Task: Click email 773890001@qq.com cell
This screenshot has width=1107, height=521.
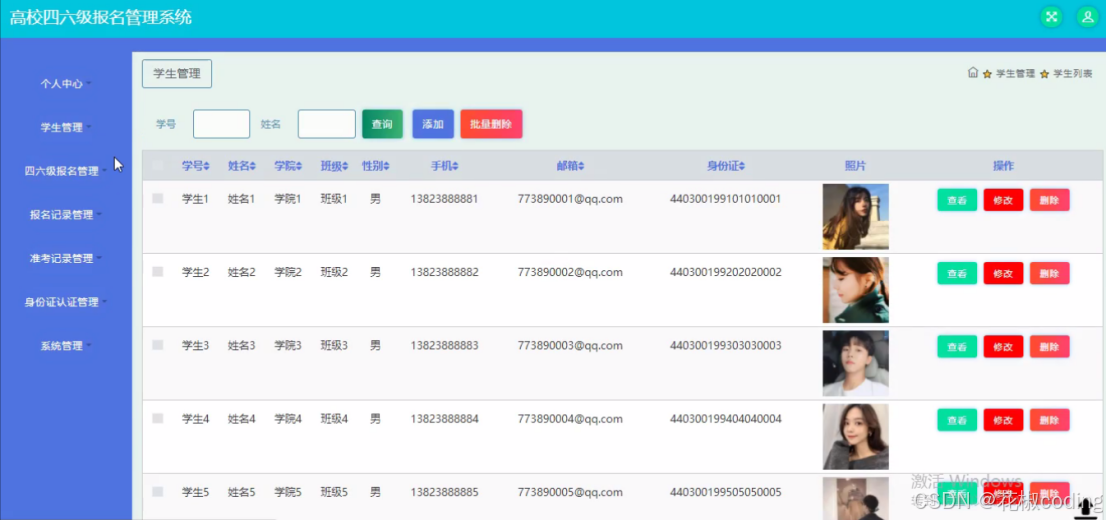Action: coord(570,199)
